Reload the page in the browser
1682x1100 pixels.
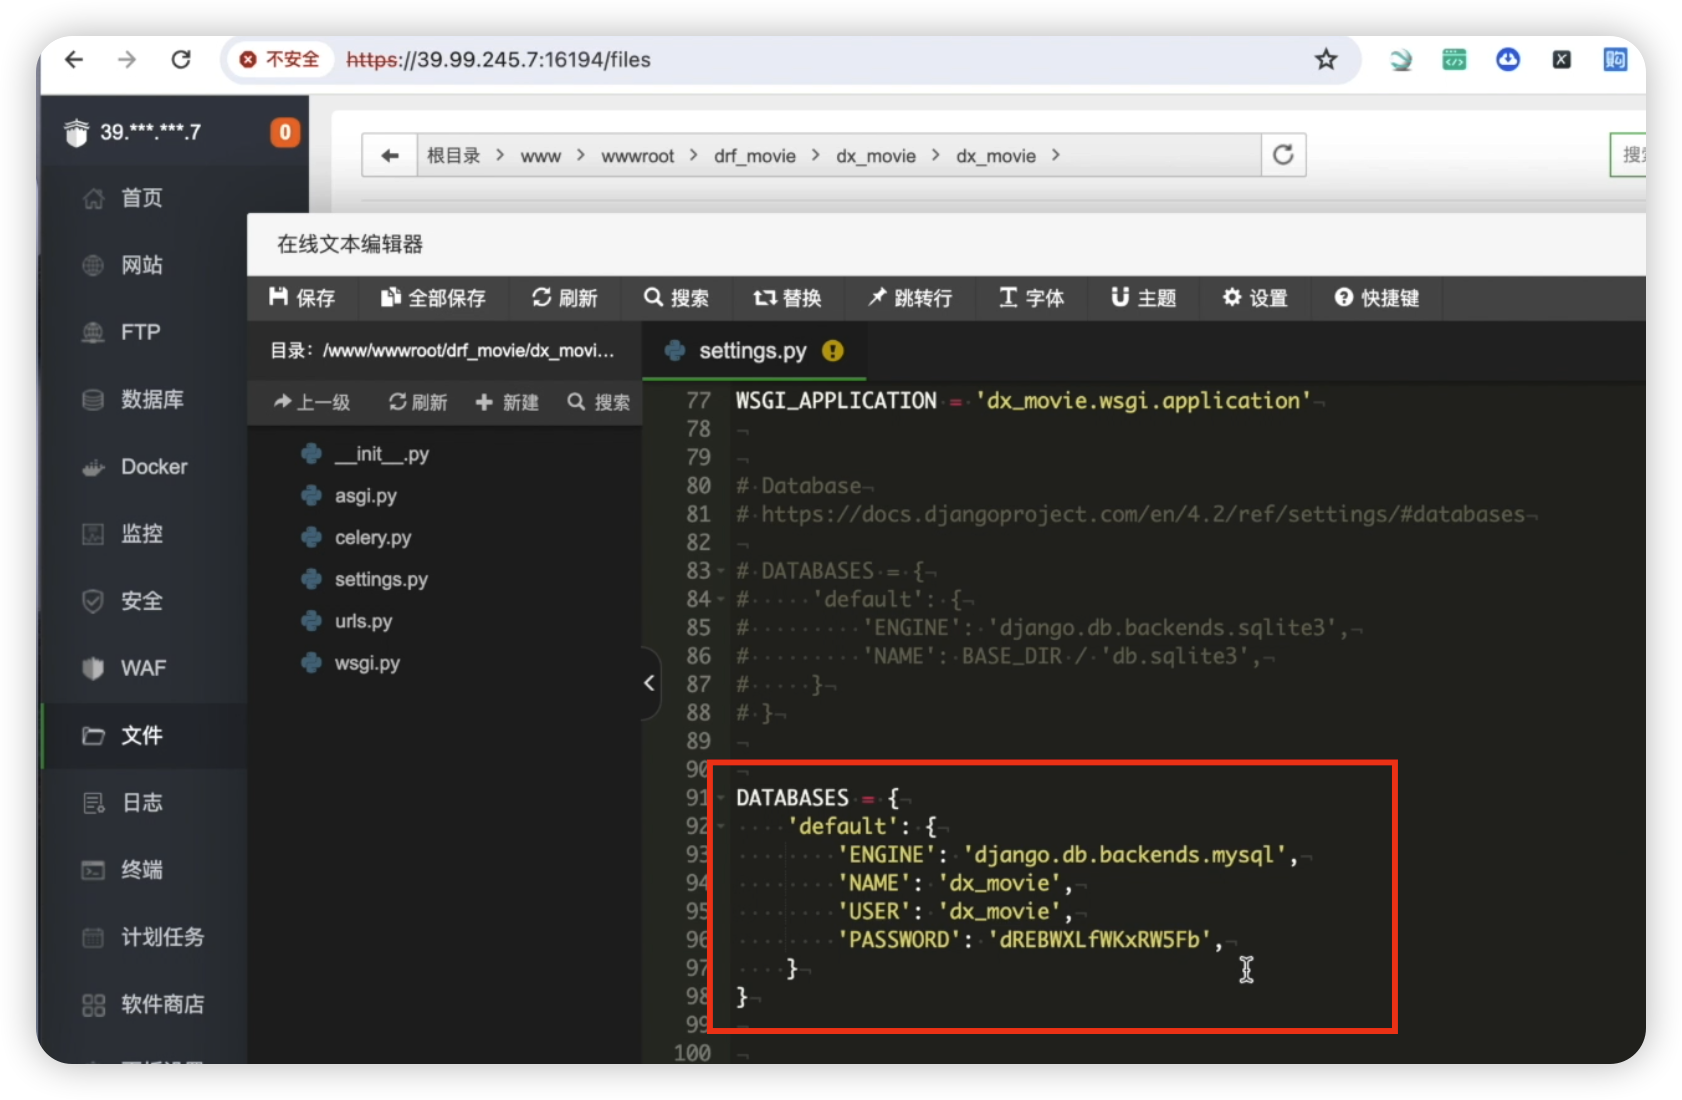[x=181, y=60]
